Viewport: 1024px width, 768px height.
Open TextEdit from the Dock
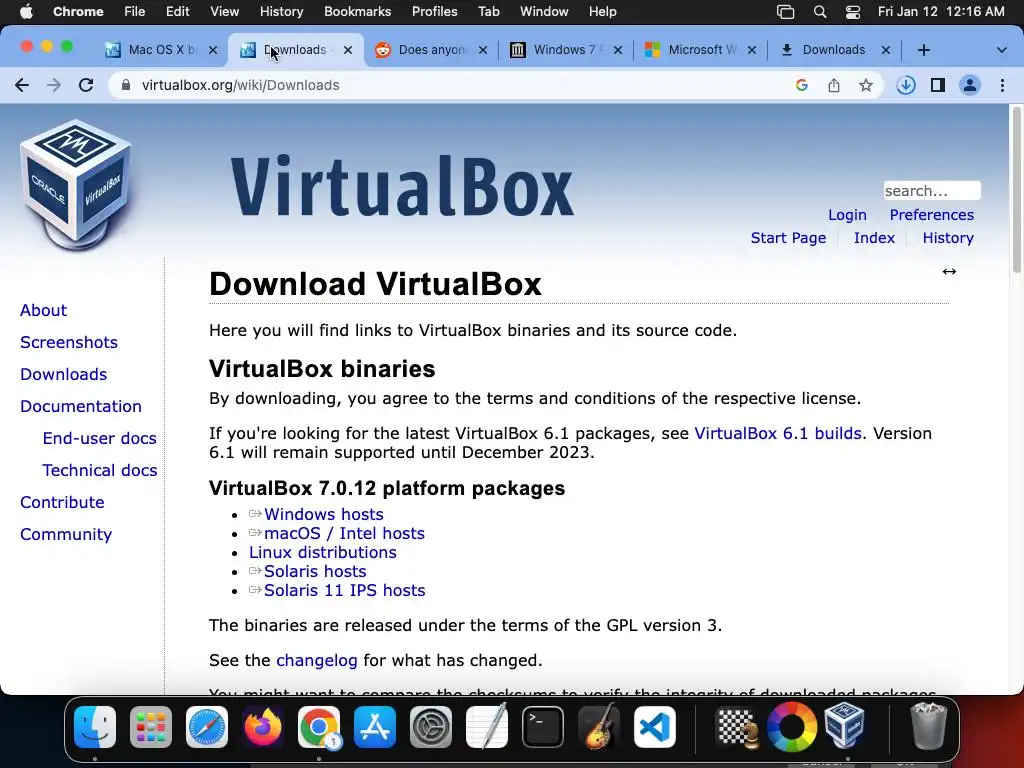click(487, 726)
